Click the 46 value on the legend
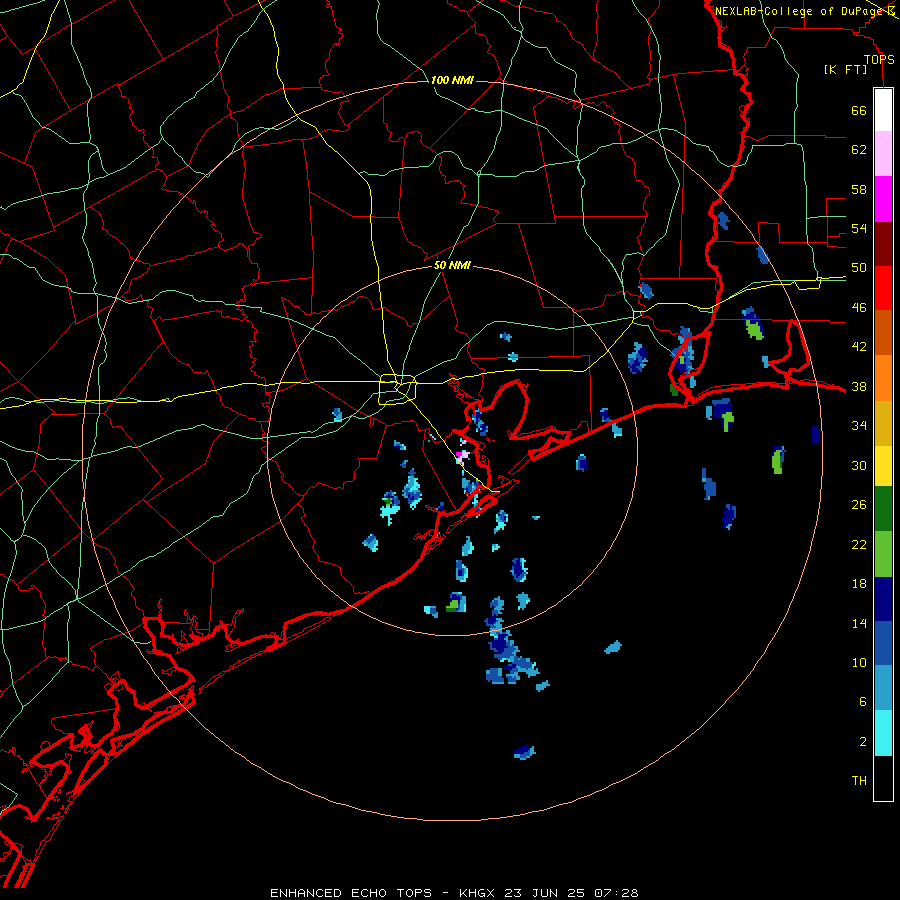Image resolution: width=900 pixels, height=900 pixels. tap(859, 308)
